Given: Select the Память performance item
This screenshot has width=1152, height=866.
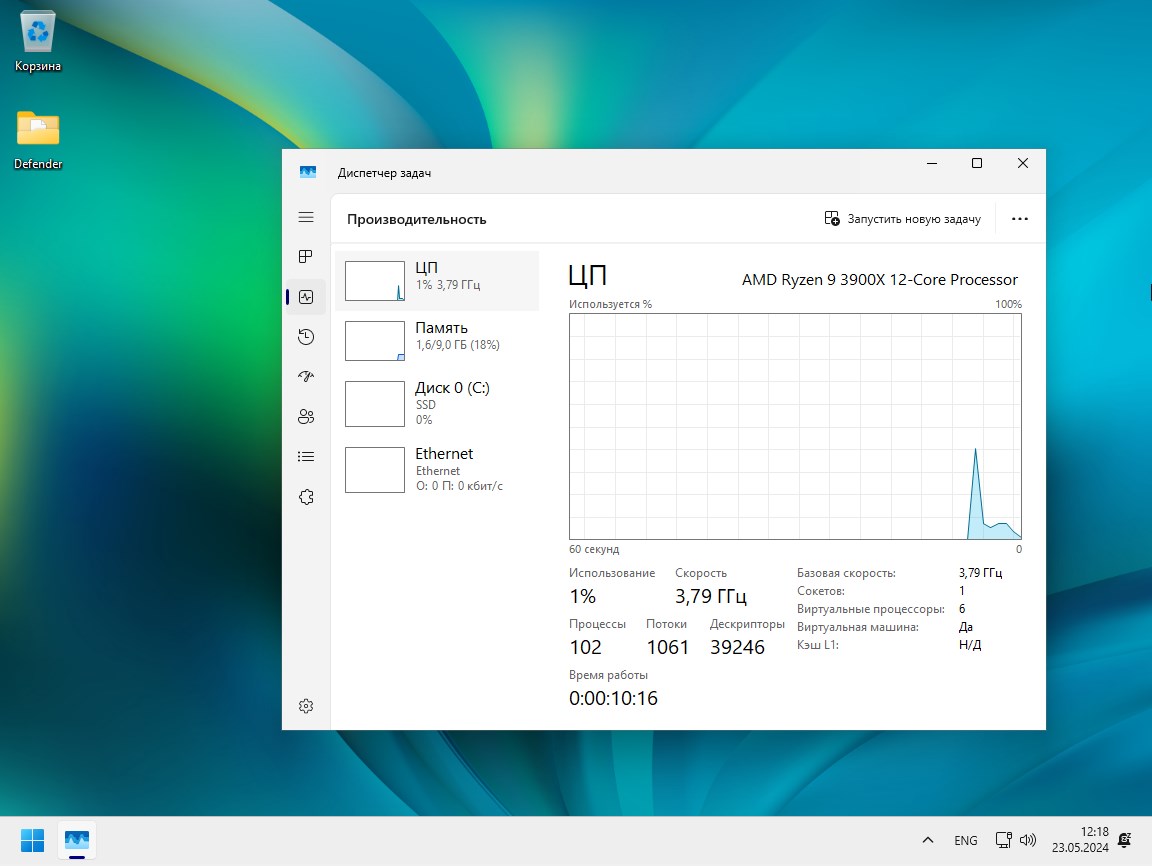Looking at the screenshot, I should (437, 341).
